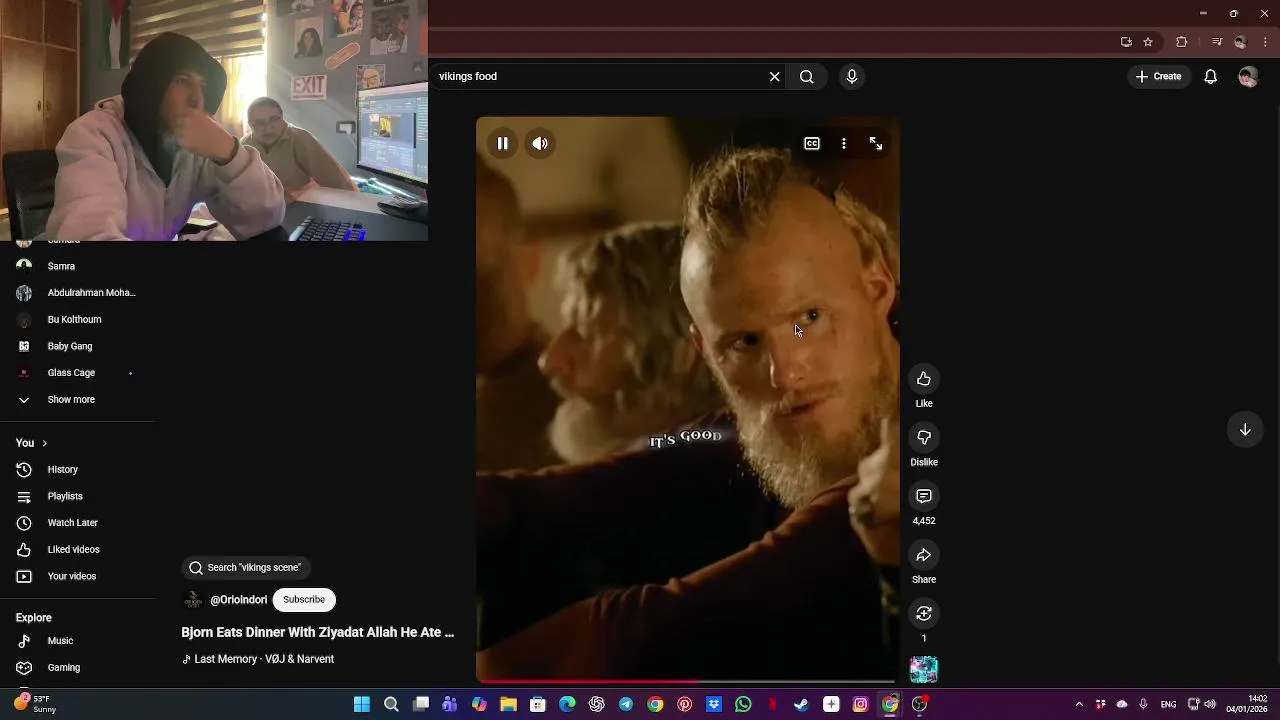Open Instagram from the taskbar

tap(860, 704)
